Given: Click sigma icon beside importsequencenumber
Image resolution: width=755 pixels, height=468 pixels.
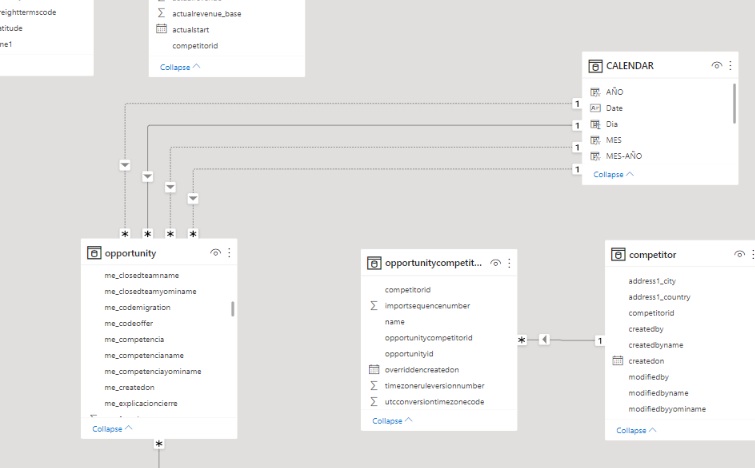Looking at the screenshot, I should (374, 305).
